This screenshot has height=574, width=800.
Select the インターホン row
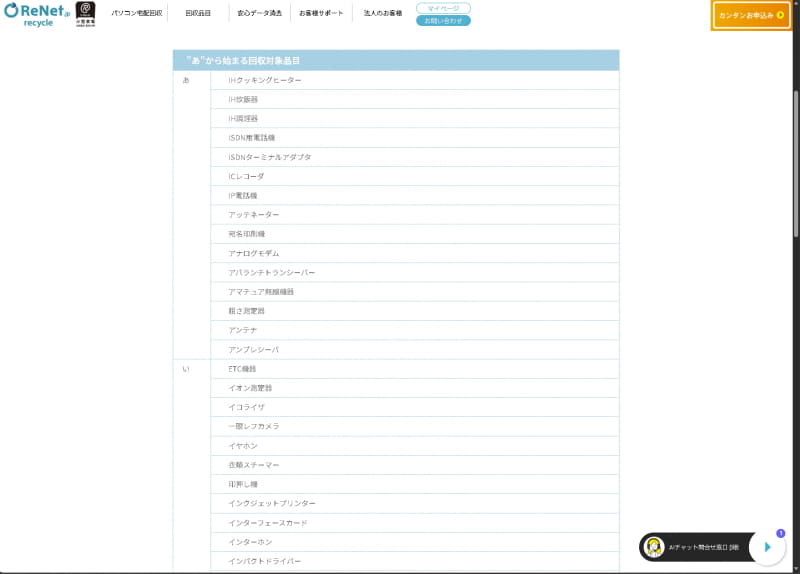click(x=415, y=542)
